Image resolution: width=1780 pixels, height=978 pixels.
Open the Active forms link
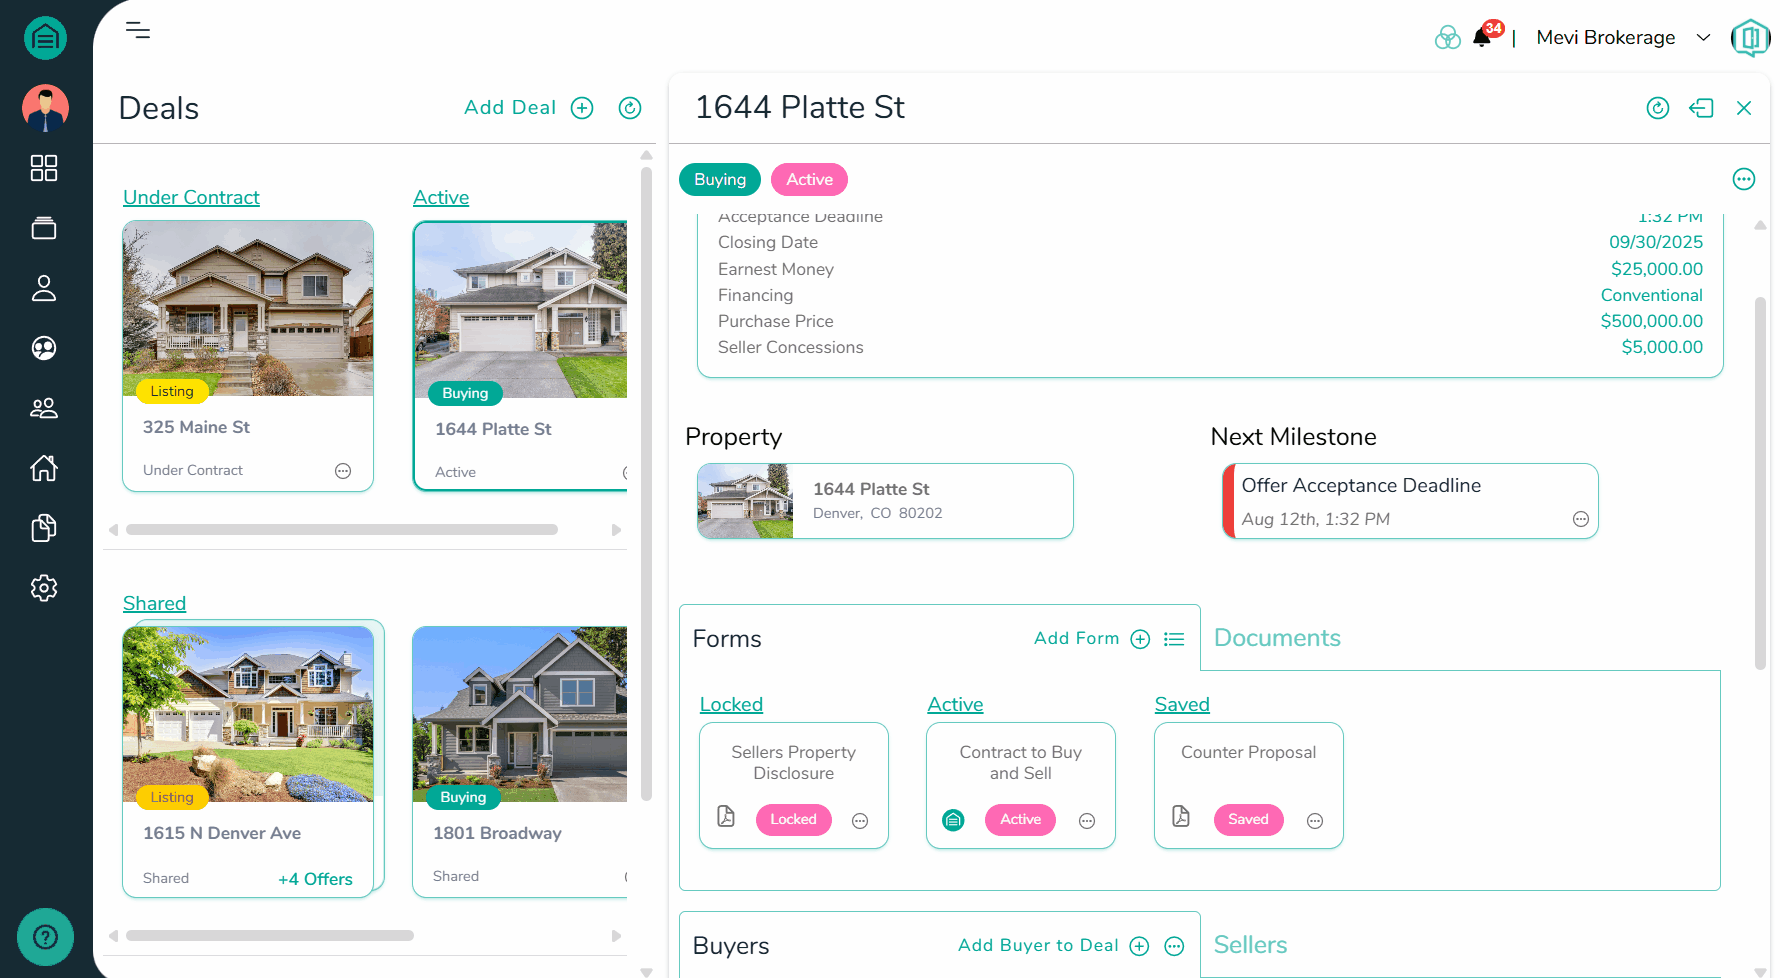point(955,705)
